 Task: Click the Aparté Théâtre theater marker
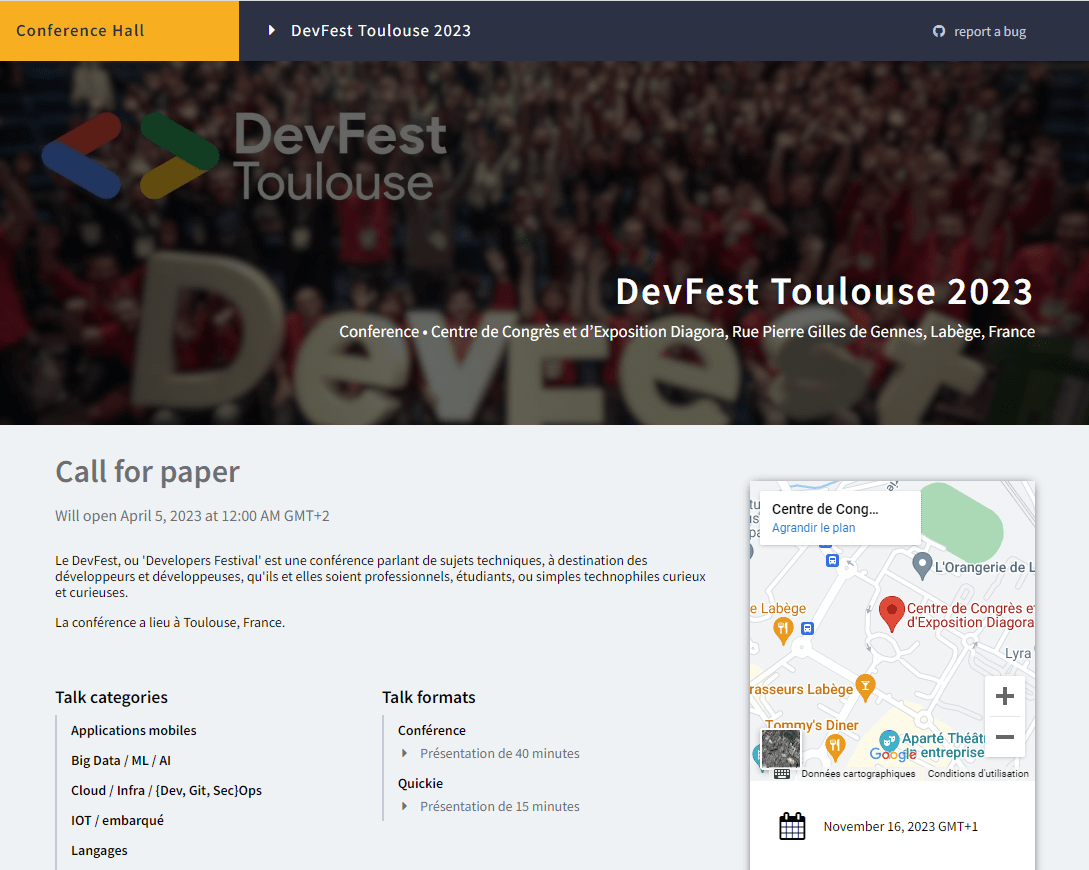pos(888,741)
